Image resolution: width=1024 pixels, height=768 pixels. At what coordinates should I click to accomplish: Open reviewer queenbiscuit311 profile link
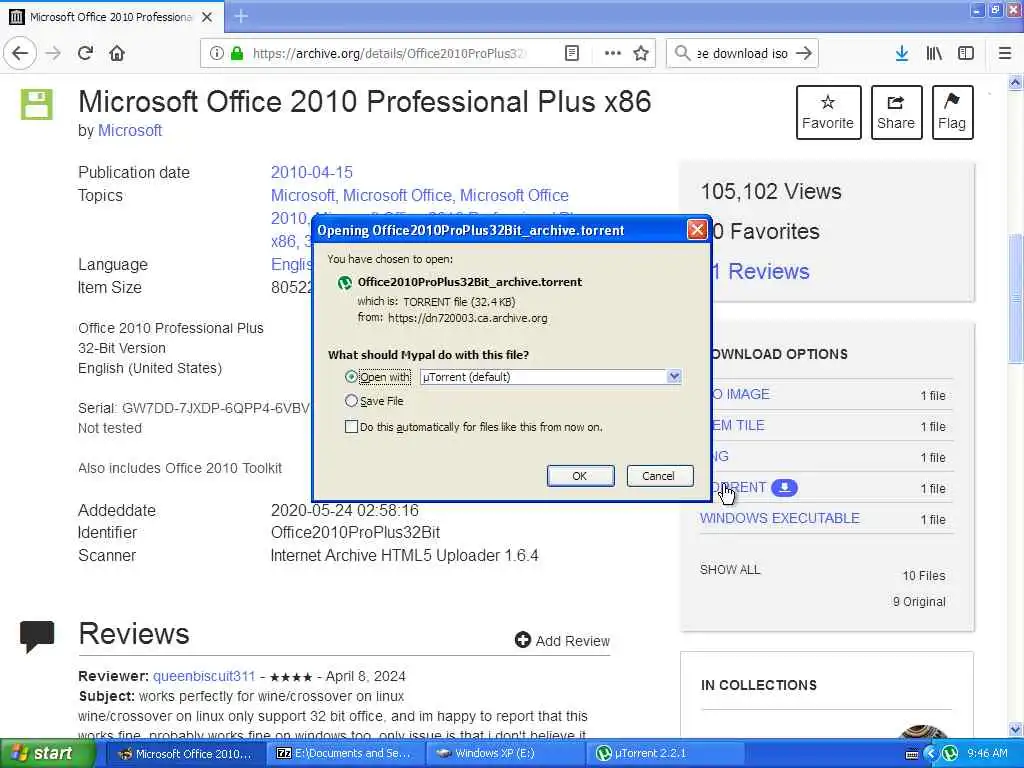(204, 676)
